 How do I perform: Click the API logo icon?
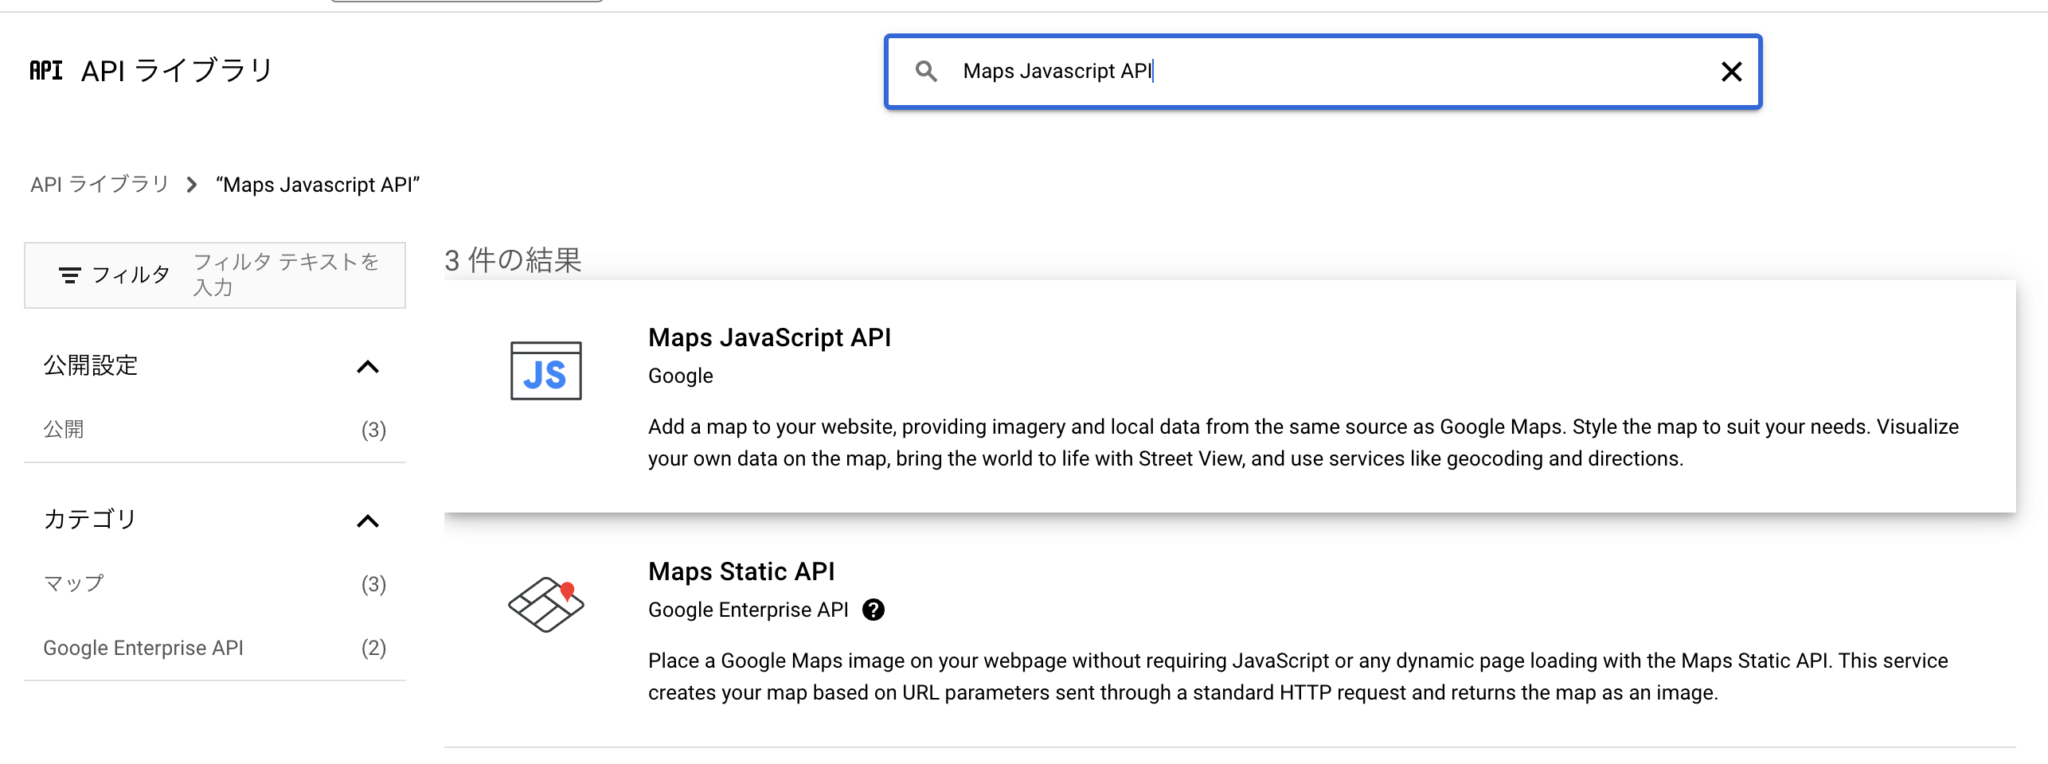[x=46, y=70]
